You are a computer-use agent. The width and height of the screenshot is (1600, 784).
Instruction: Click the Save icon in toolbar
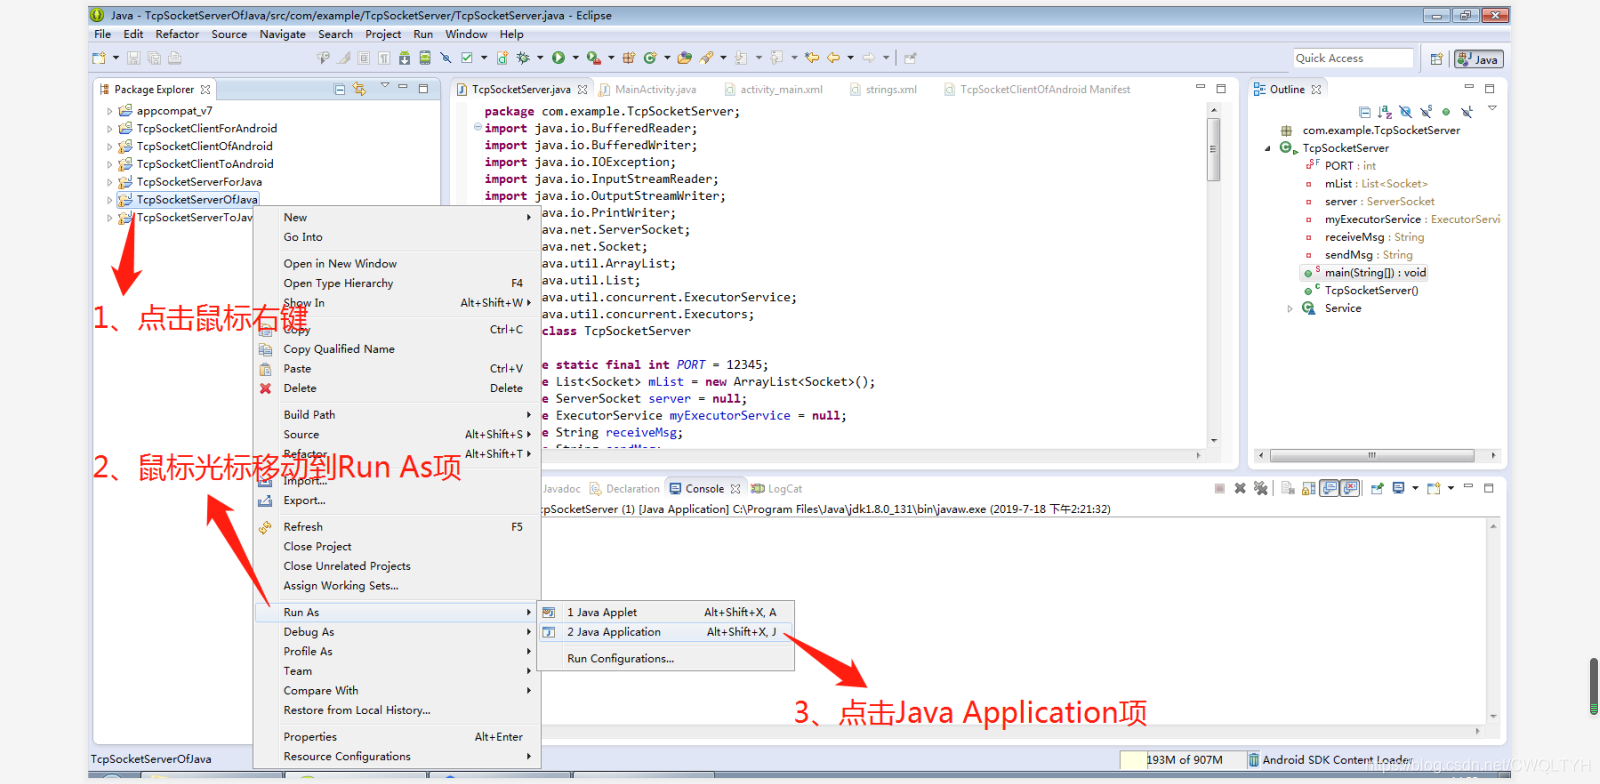(134, 58)
